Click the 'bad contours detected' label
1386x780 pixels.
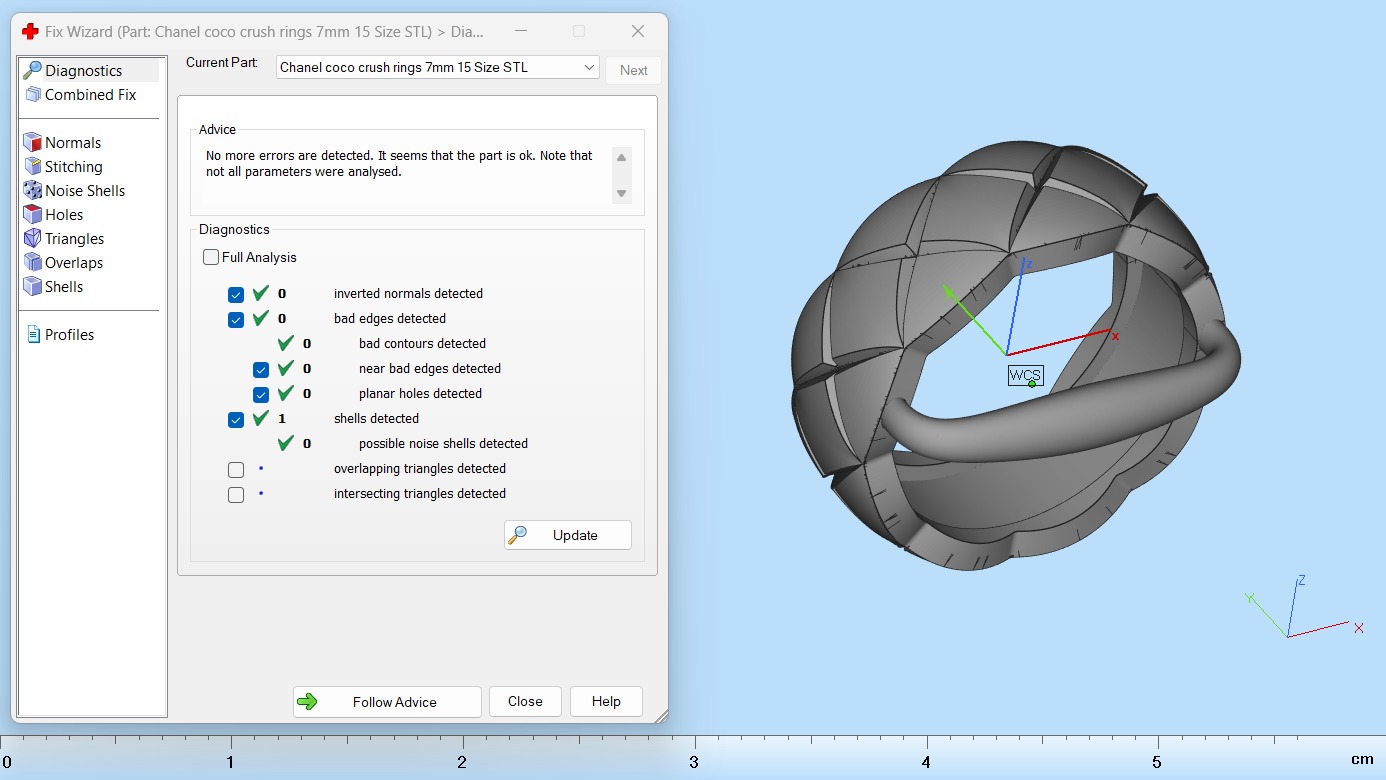point(422,343)
